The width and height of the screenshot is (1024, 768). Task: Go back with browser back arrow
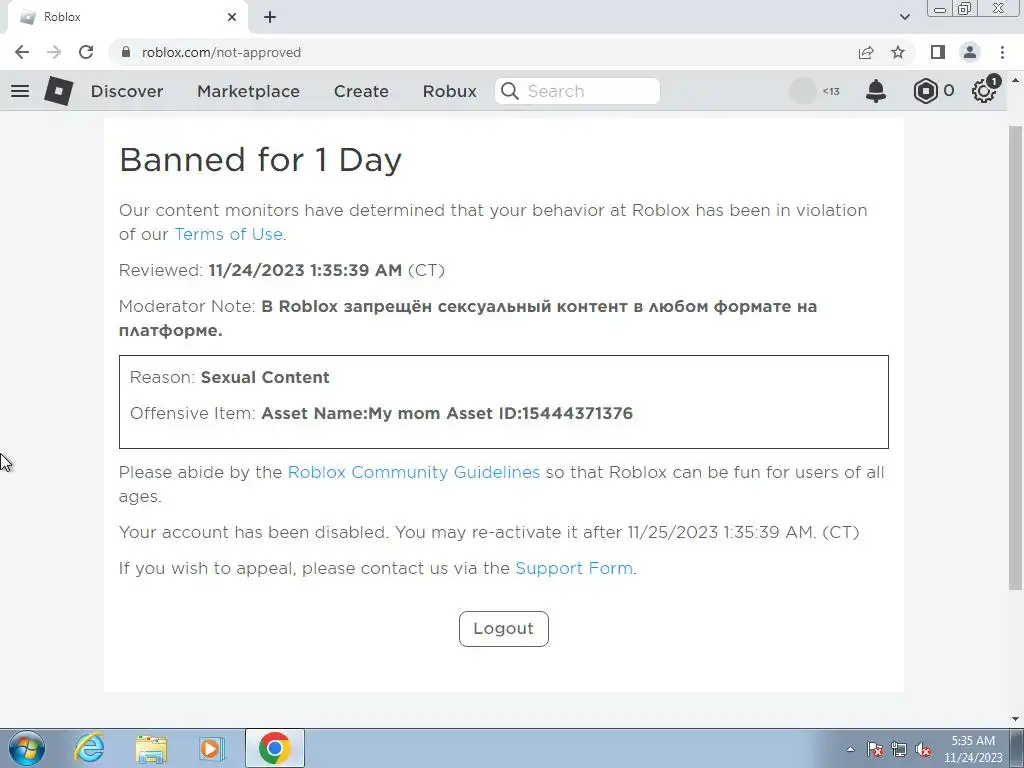(x=22, y=52)
